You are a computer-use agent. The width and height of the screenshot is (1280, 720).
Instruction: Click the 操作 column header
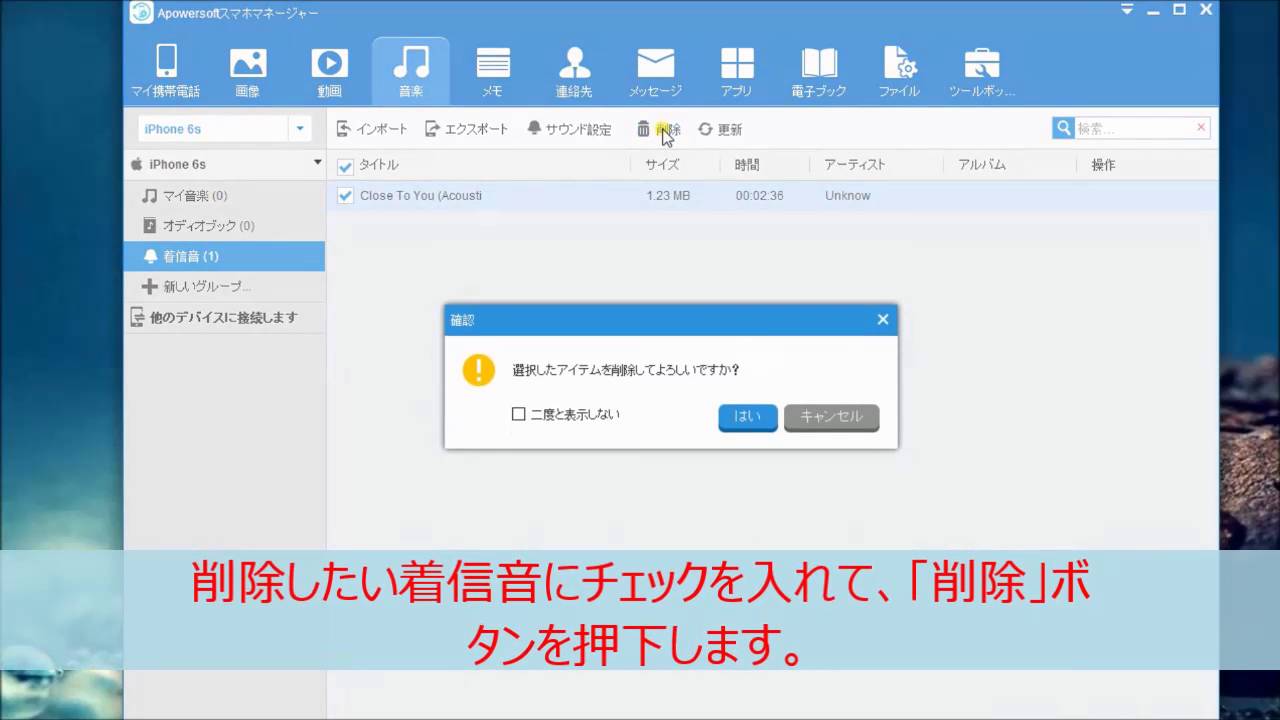[1103, 165]
